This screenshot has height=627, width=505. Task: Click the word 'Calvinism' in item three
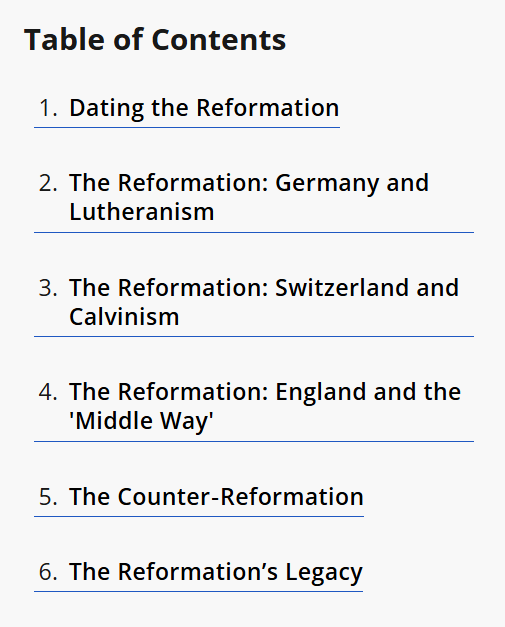124,316
